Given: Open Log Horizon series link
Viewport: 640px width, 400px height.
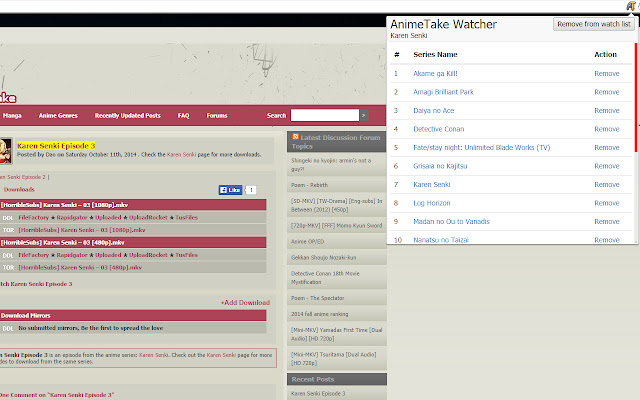Looking at the screenshot, I should coord(431,203).
